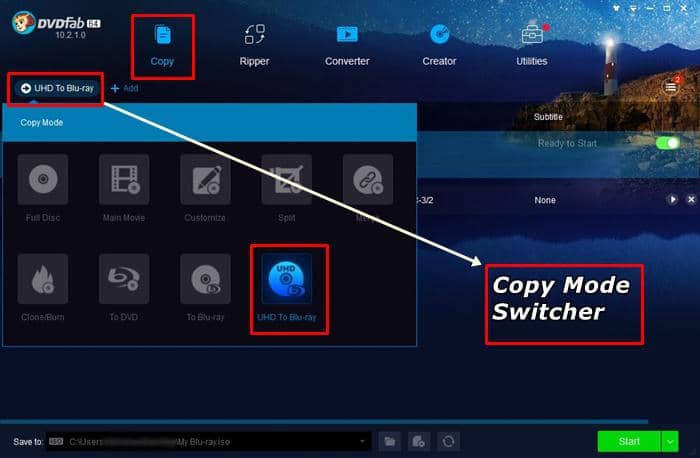700x458 pixels.
Task: Pick the Clone/Burn copy mode
Action: point(43,288)
